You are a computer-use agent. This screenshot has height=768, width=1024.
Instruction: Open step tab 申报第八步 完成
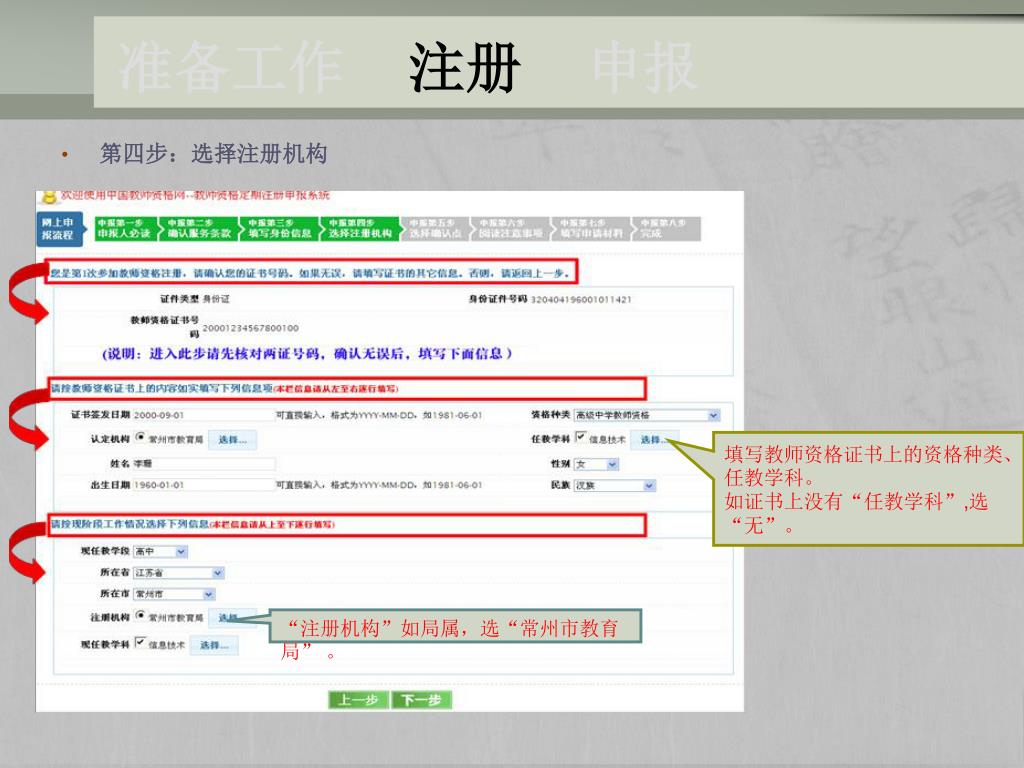click(667, 229)
